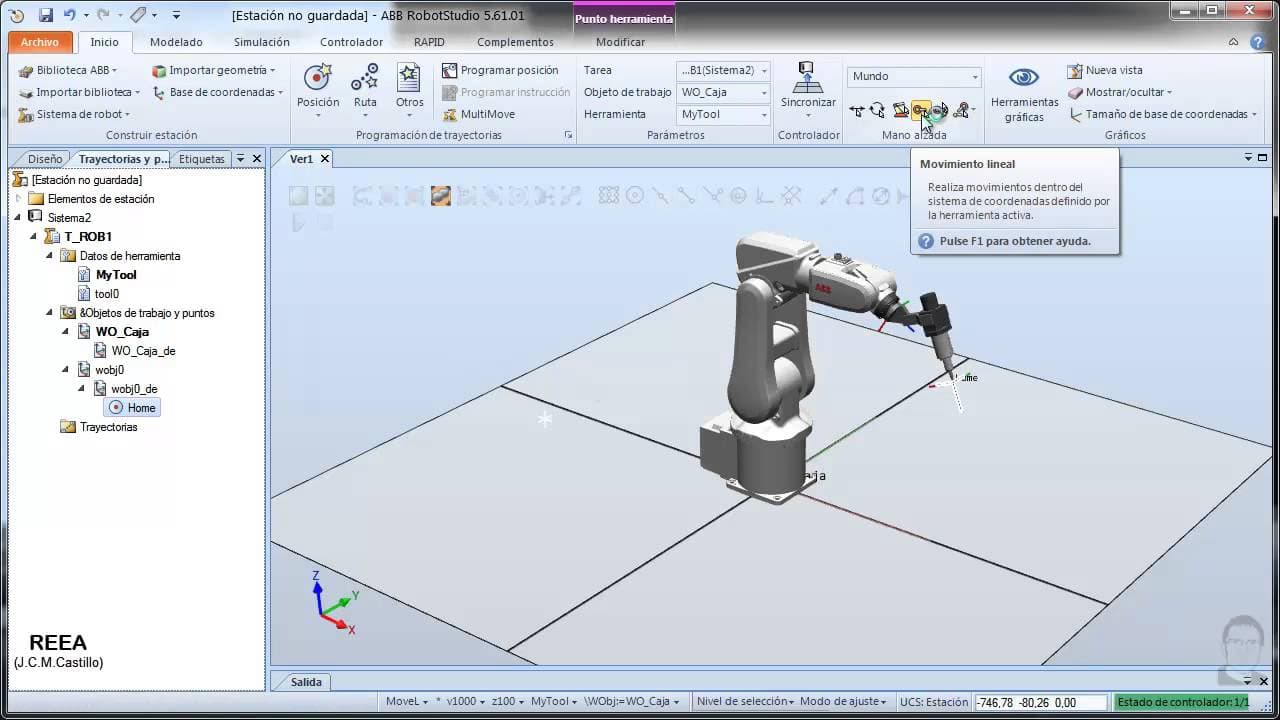The image size is (1280, 720).
Task: Close the Ver1 view tab
Action: [325, 159]
